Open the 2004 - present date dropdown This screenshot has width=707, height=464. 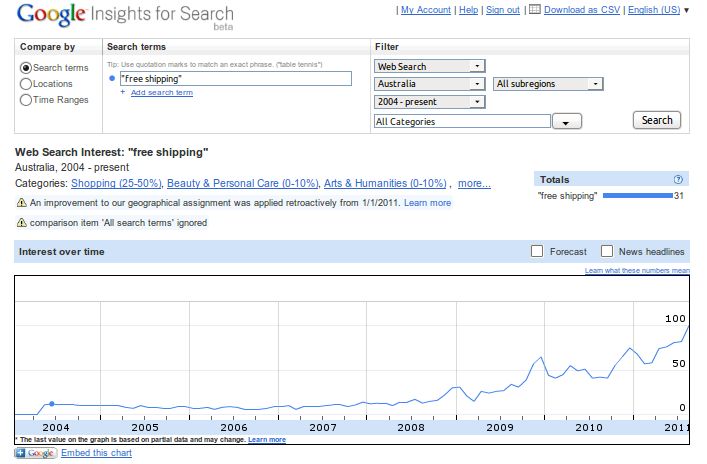pos(429,102)
